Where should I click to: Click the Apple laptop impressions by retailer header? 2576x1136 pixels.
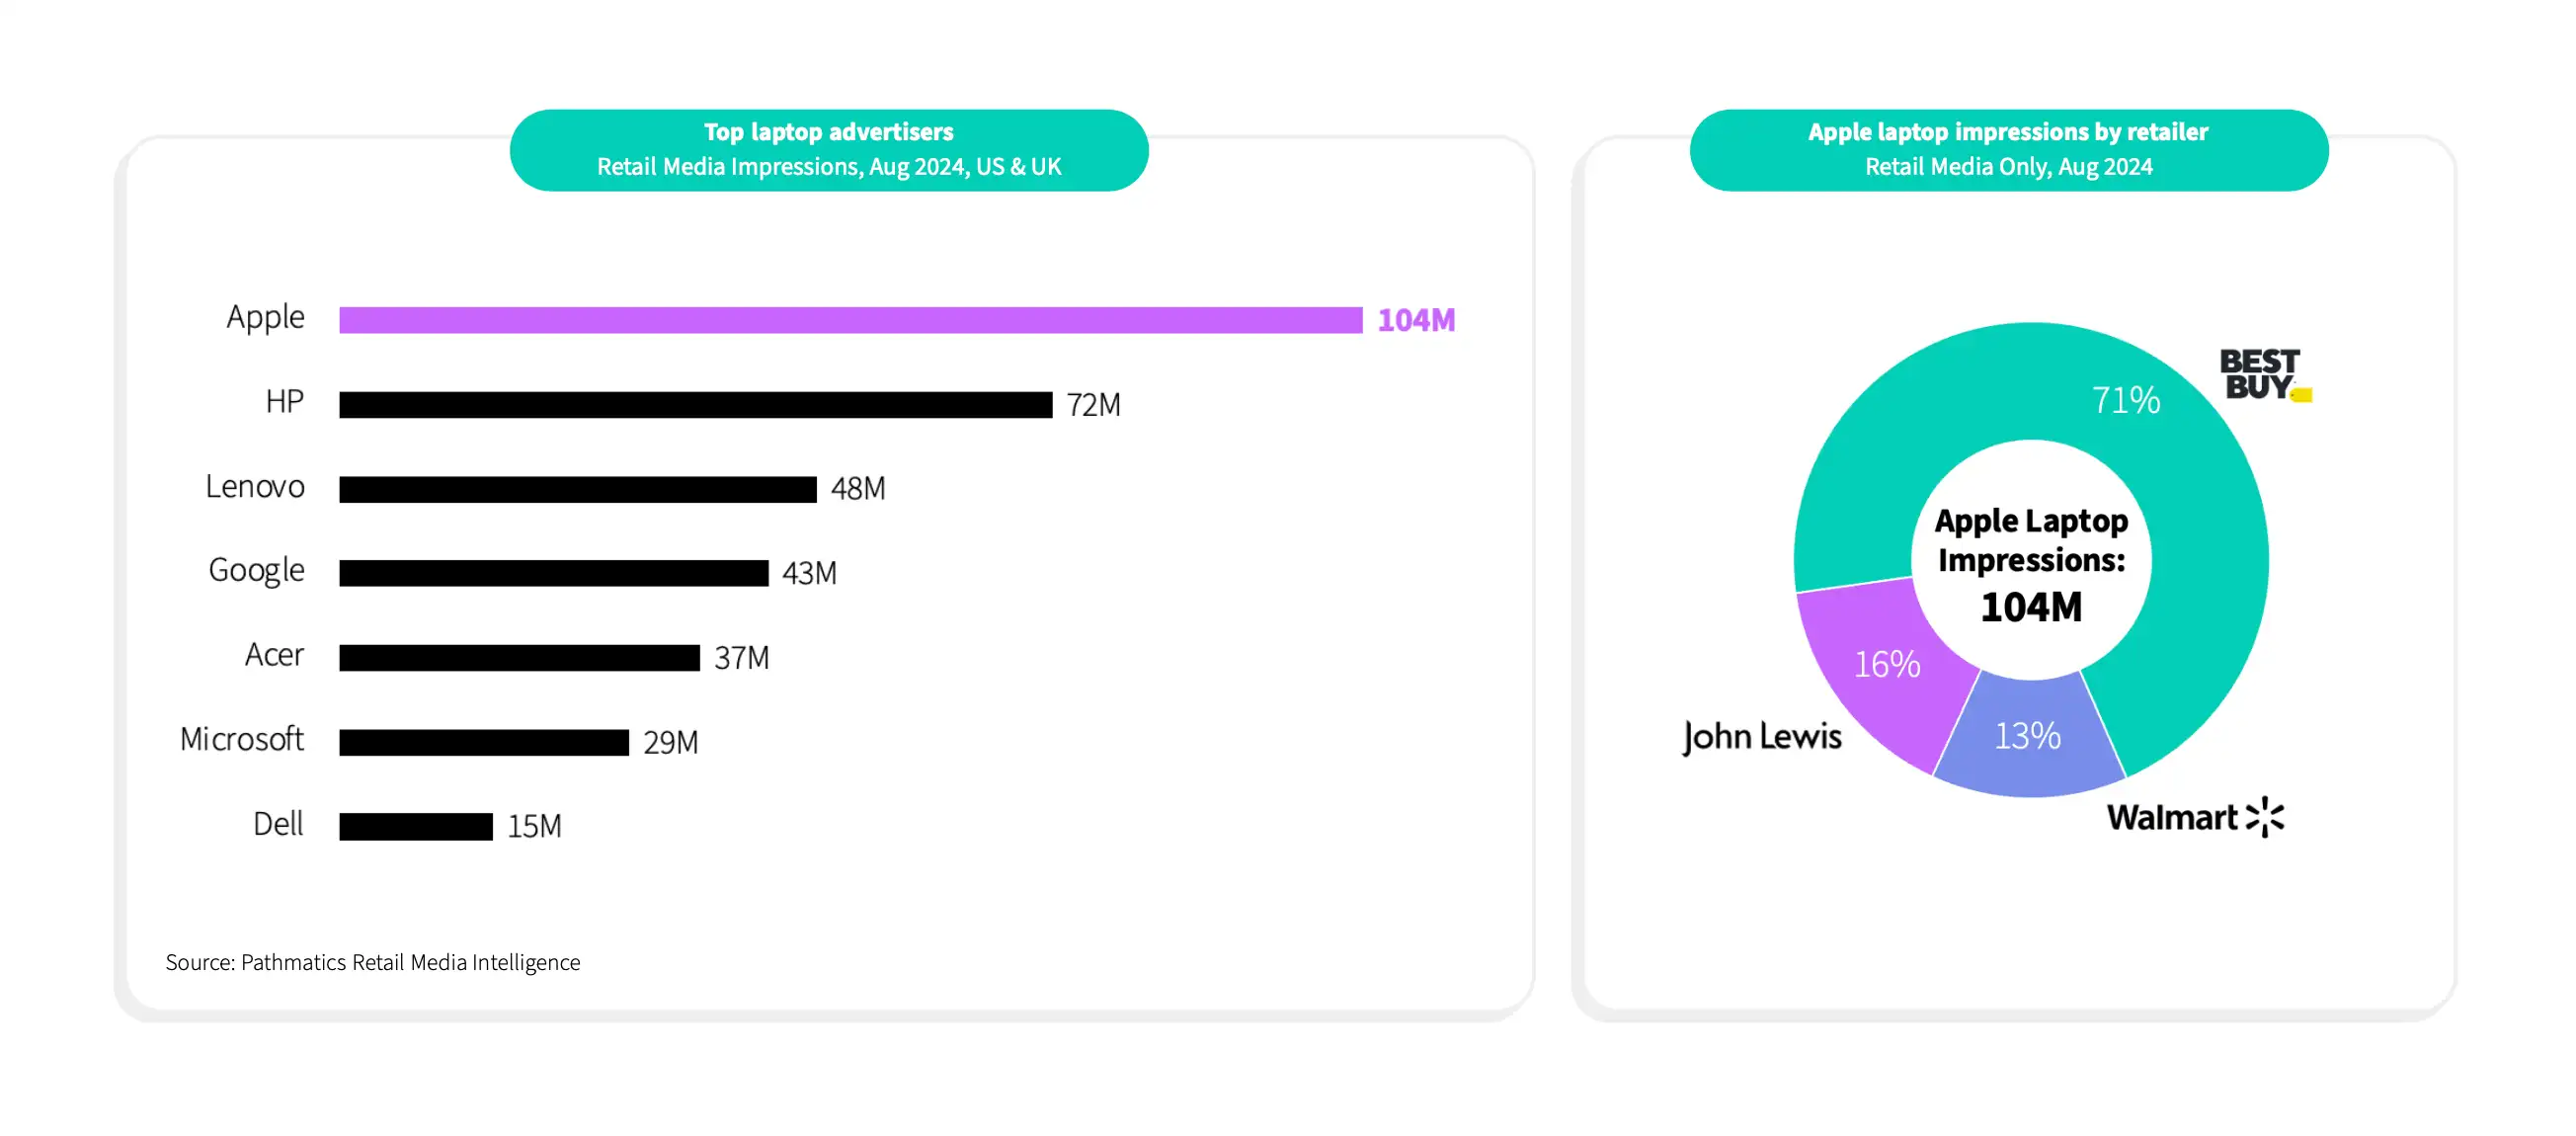click(x=2009, y=150)
